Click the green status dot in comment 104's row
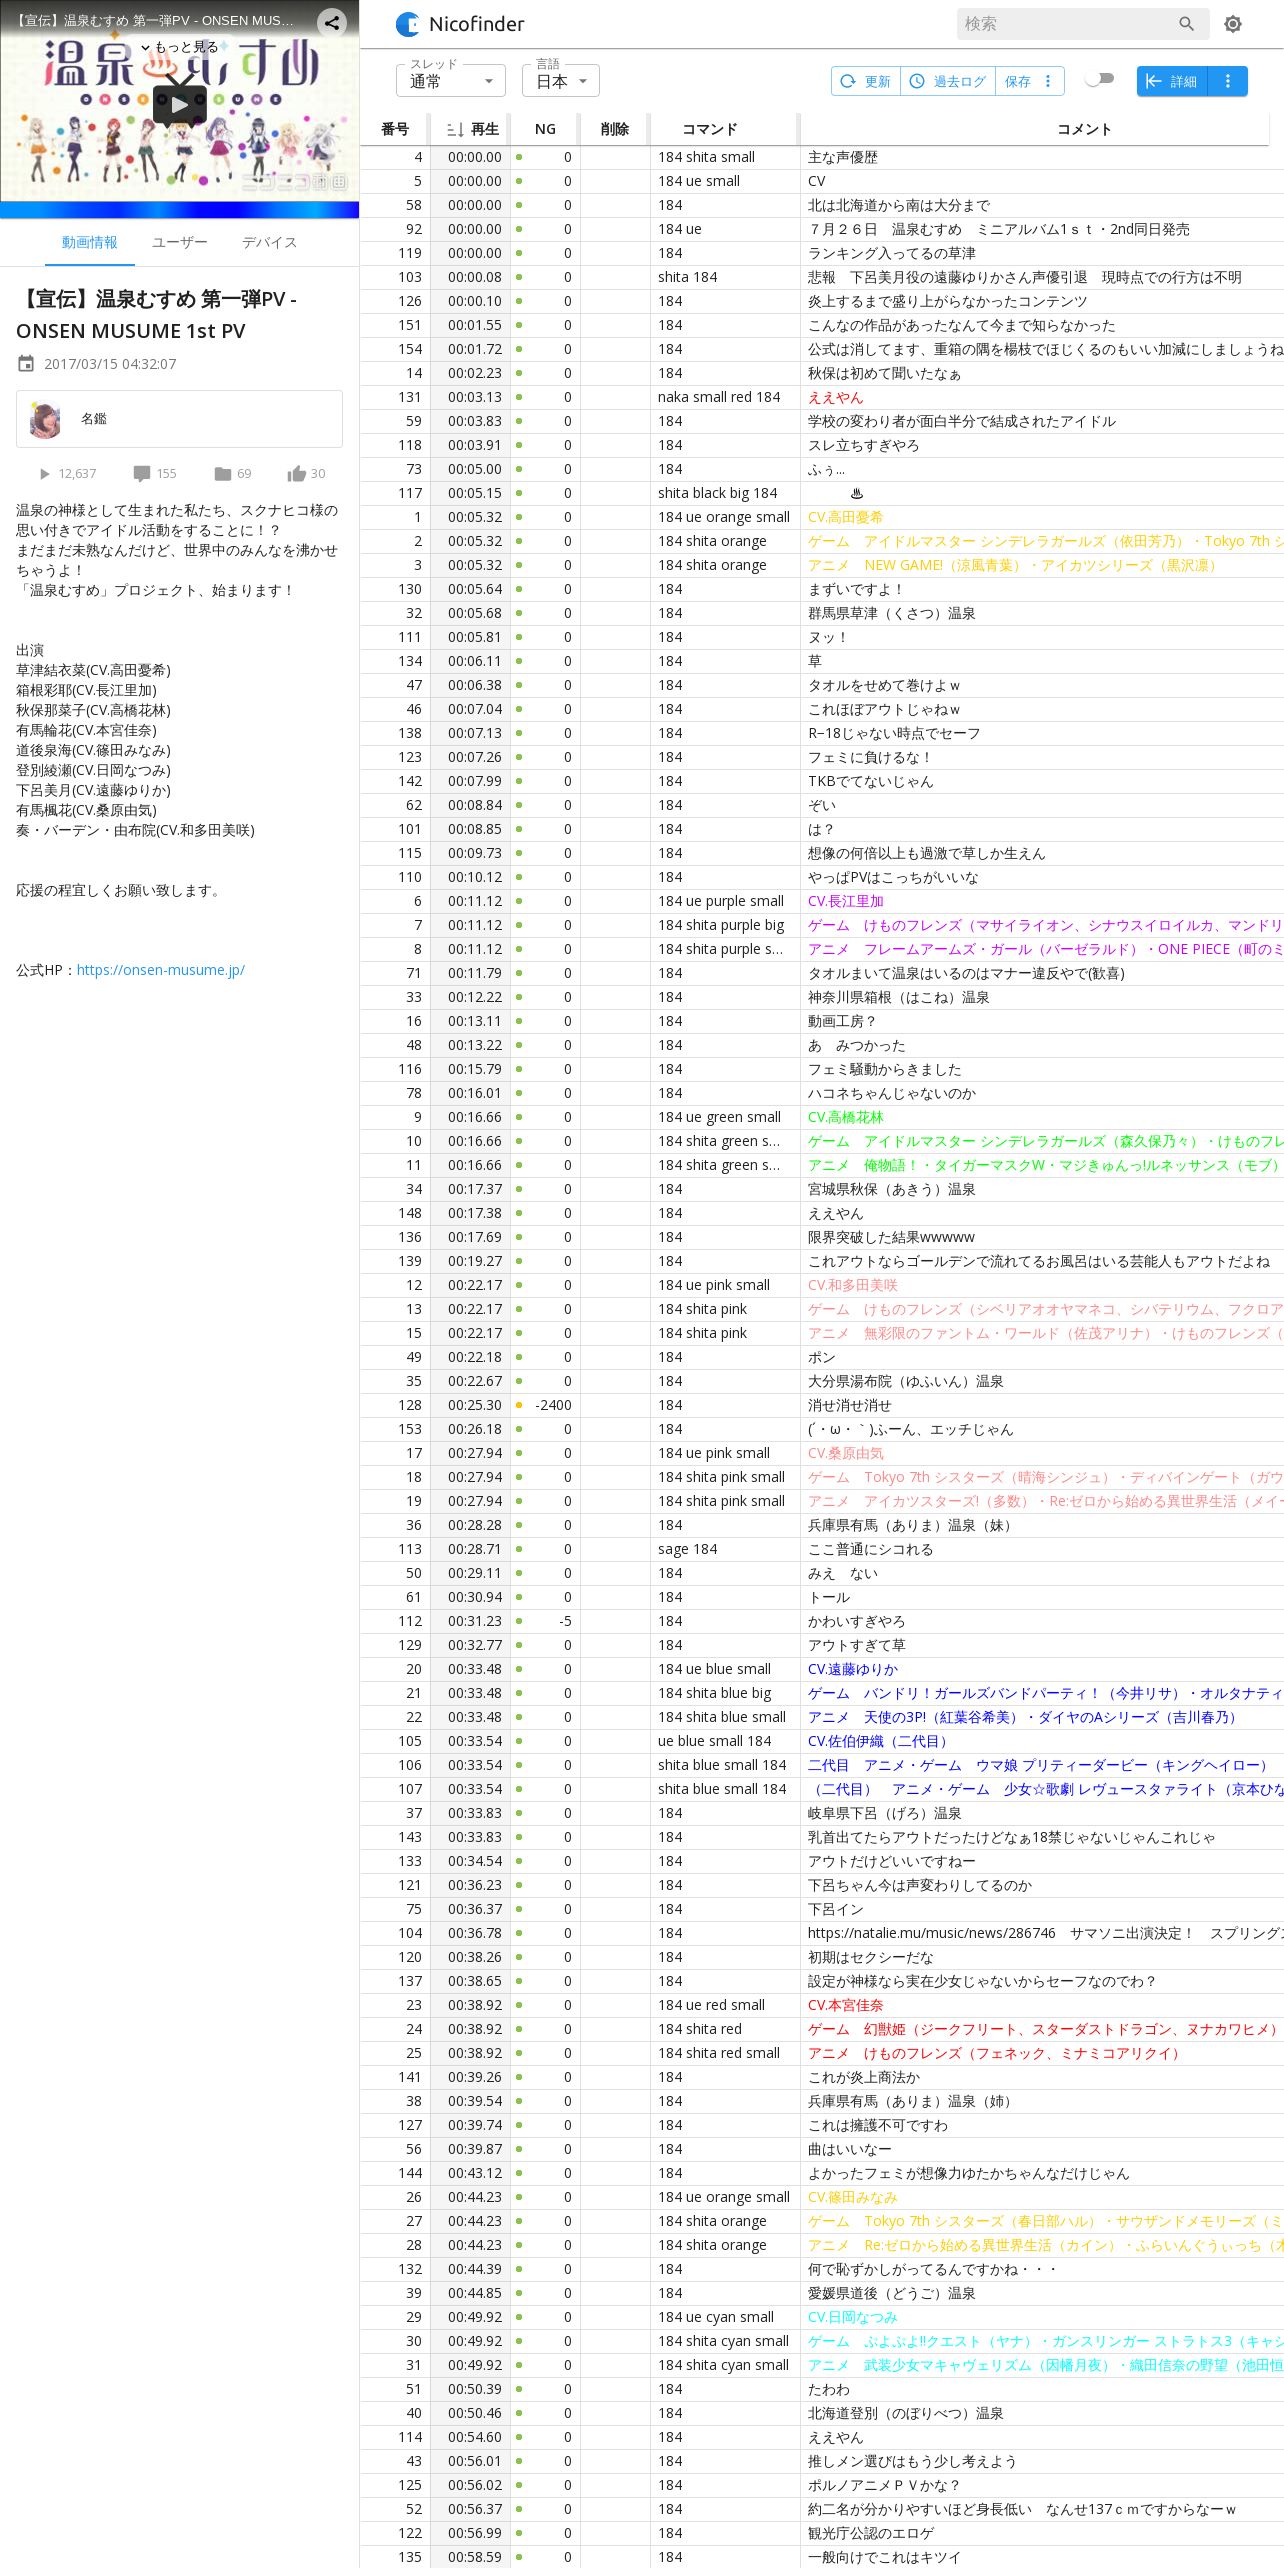 pyautogui.click(x=519, y=1933)
